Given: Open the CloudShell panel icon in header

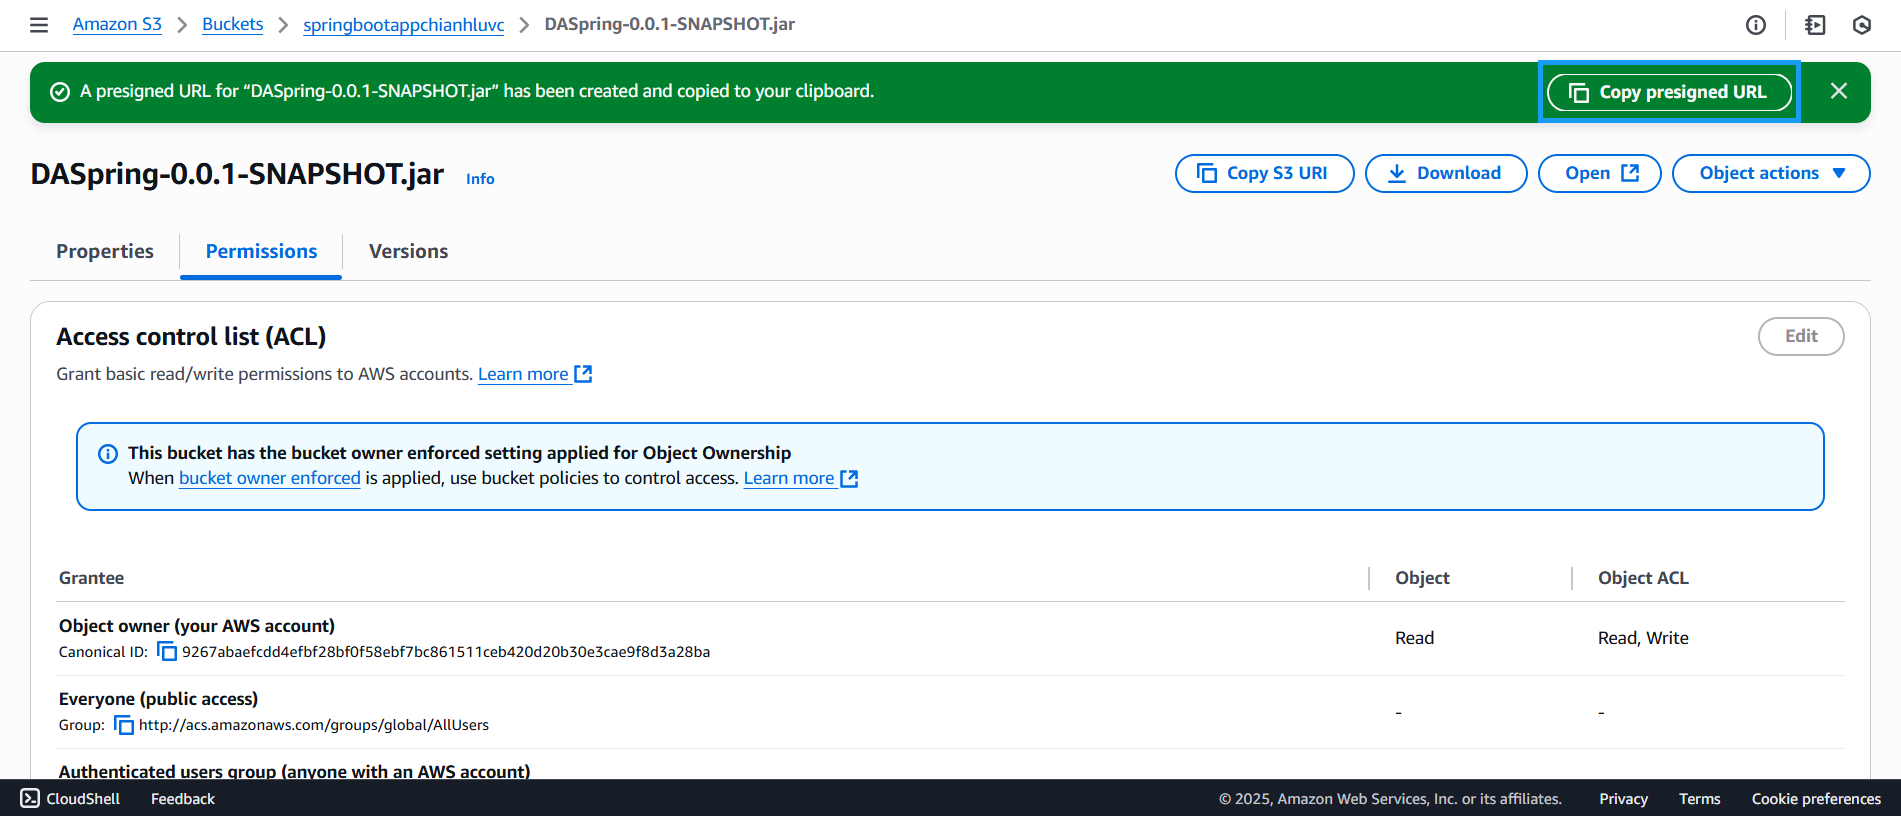Looking at the screenshot, I should [x=1815, y=25].
